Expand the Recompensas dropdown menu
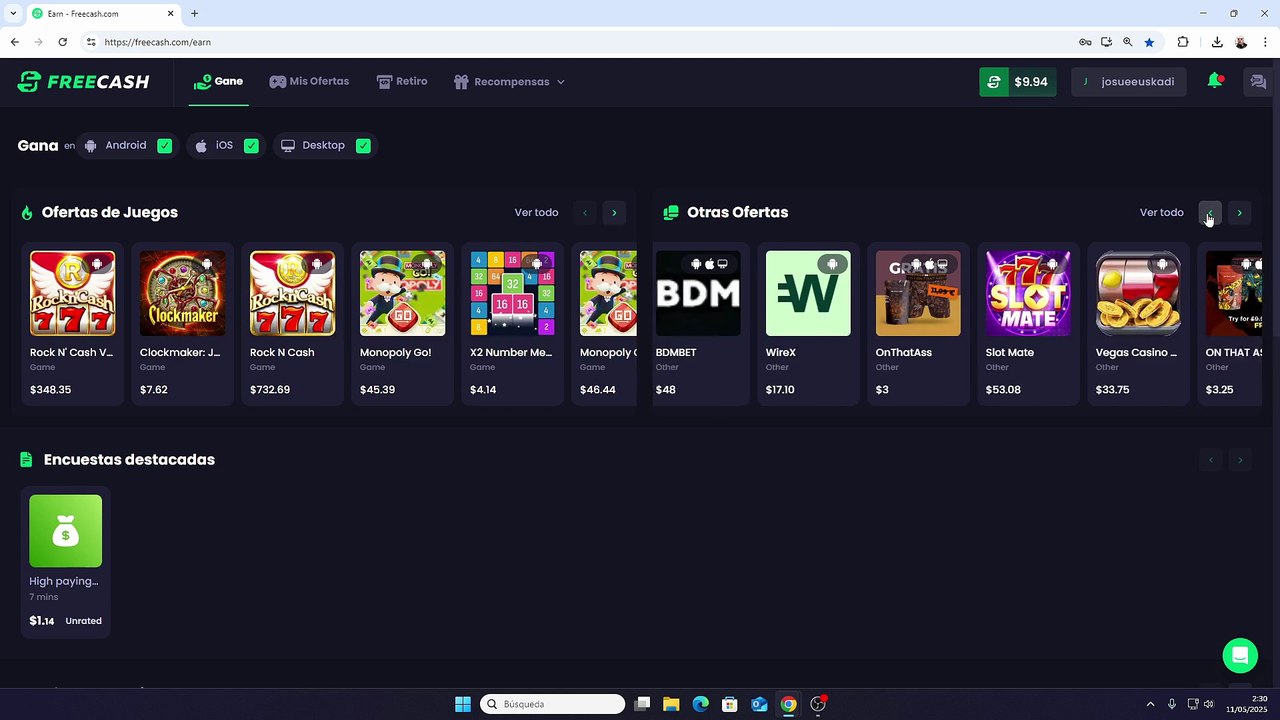The image size is (1280, 720). pos(509,82)
